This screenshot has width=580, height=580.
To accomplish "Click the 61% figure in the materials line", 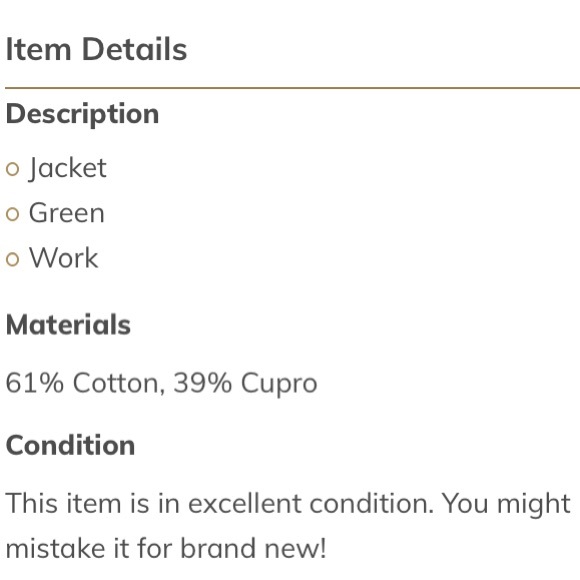I will (35, 383).
